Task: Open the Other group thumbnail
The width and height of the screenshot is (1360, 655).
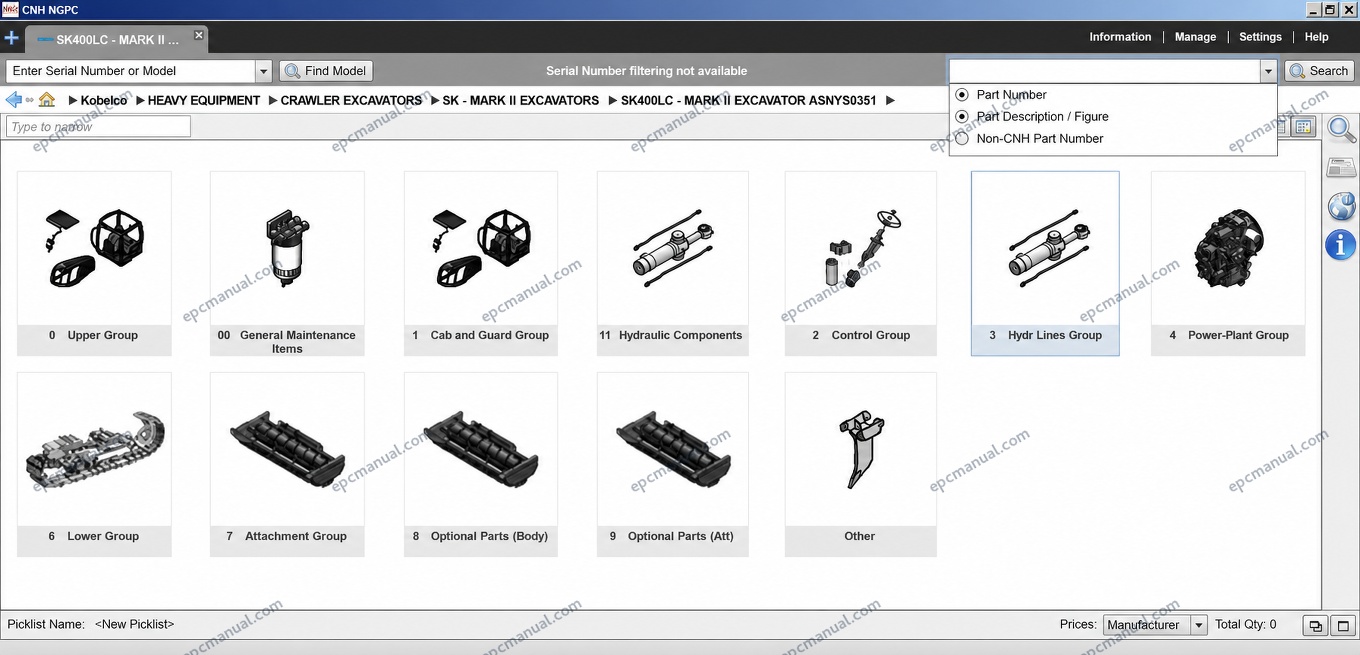Action: pyautogui.click(x=861, y=464)
